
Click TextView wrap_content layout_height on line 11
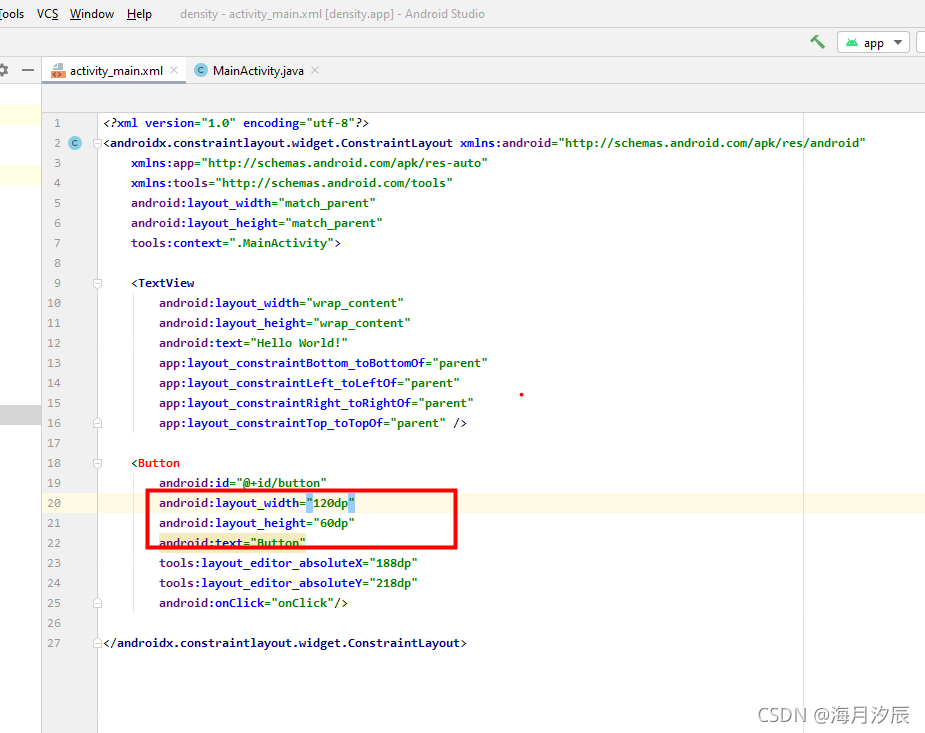[284, 323]
